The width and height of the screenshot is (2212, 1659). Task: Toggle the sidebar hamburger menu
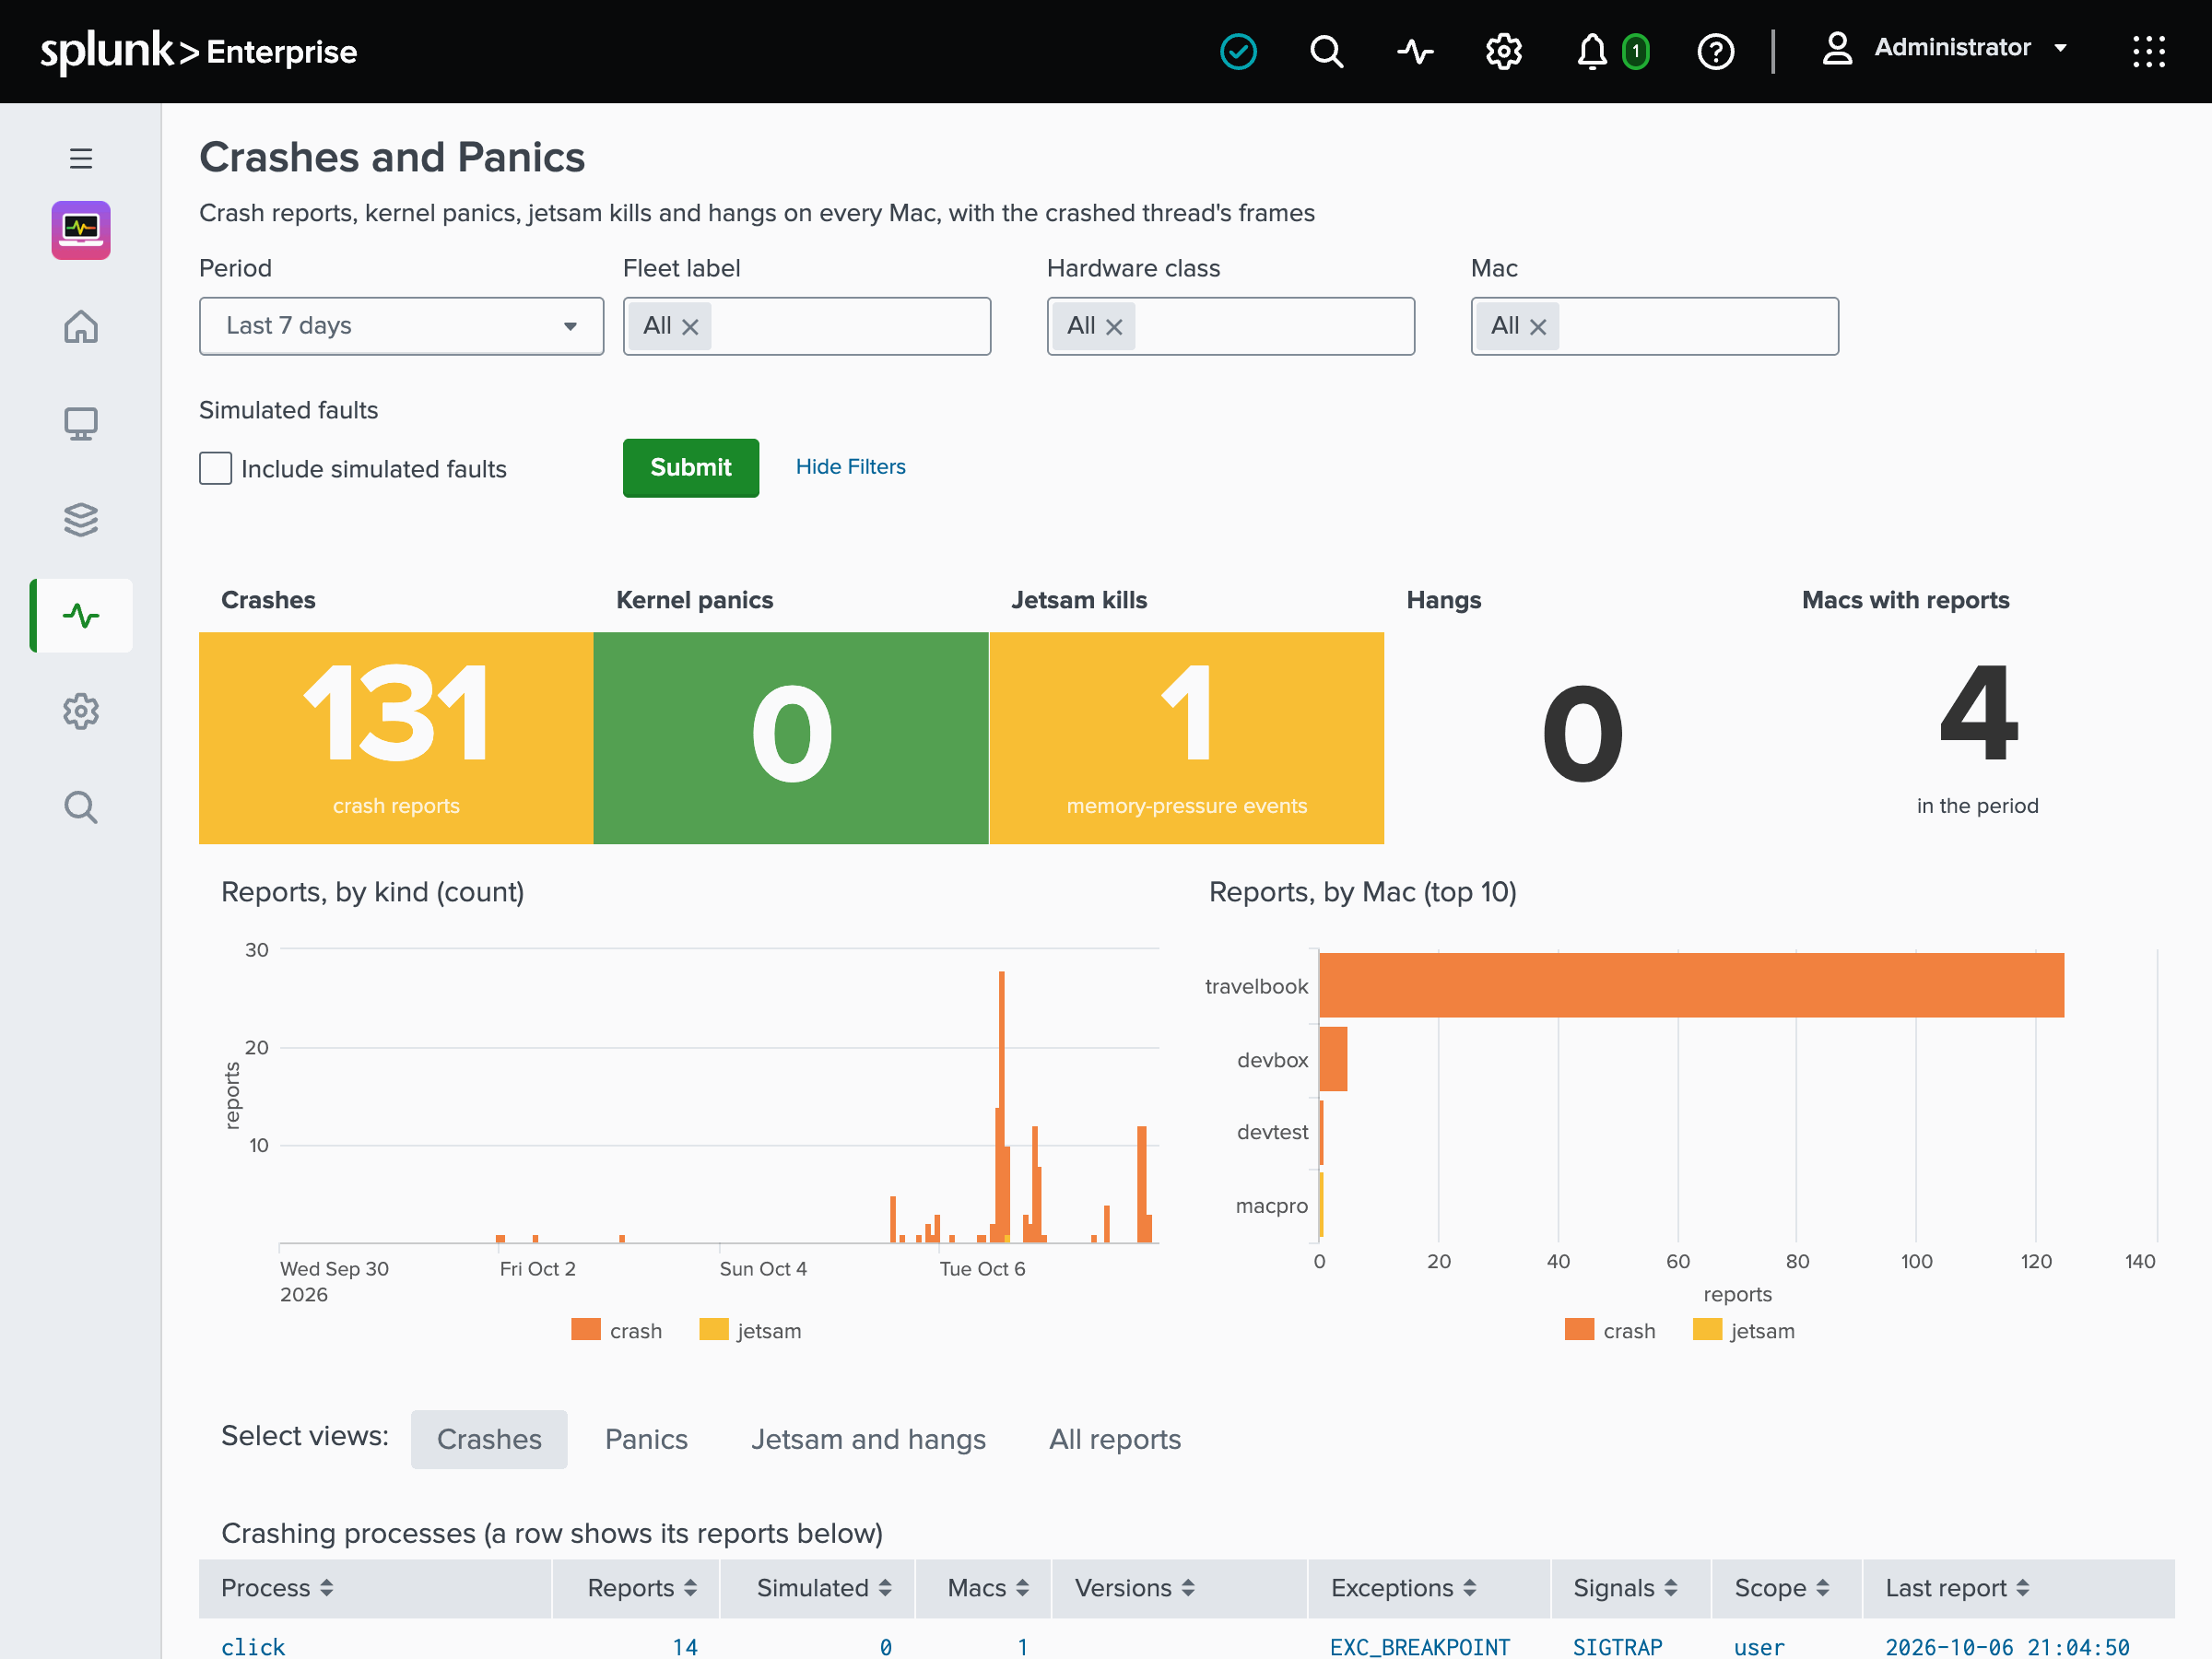coord(81,158)
